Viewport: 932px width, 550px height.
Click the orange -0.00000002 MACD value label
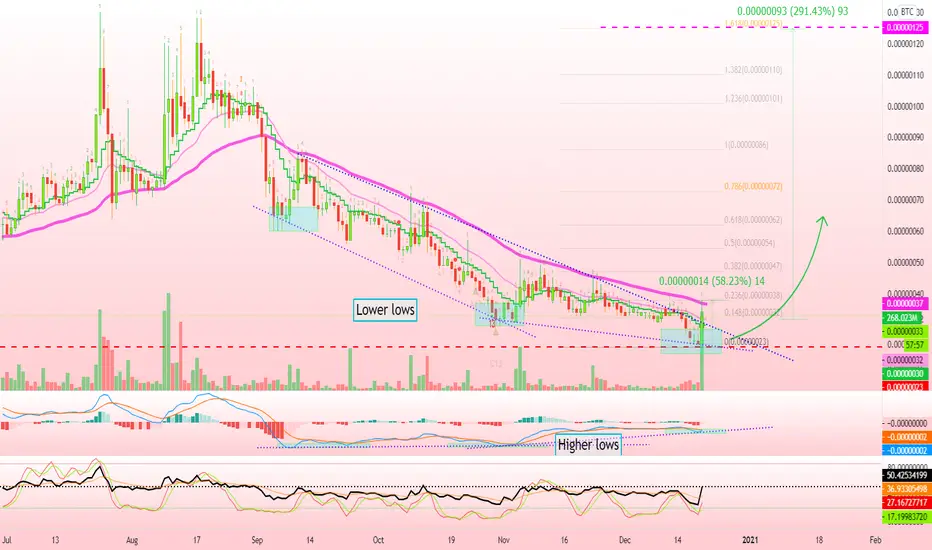(905, 437)
